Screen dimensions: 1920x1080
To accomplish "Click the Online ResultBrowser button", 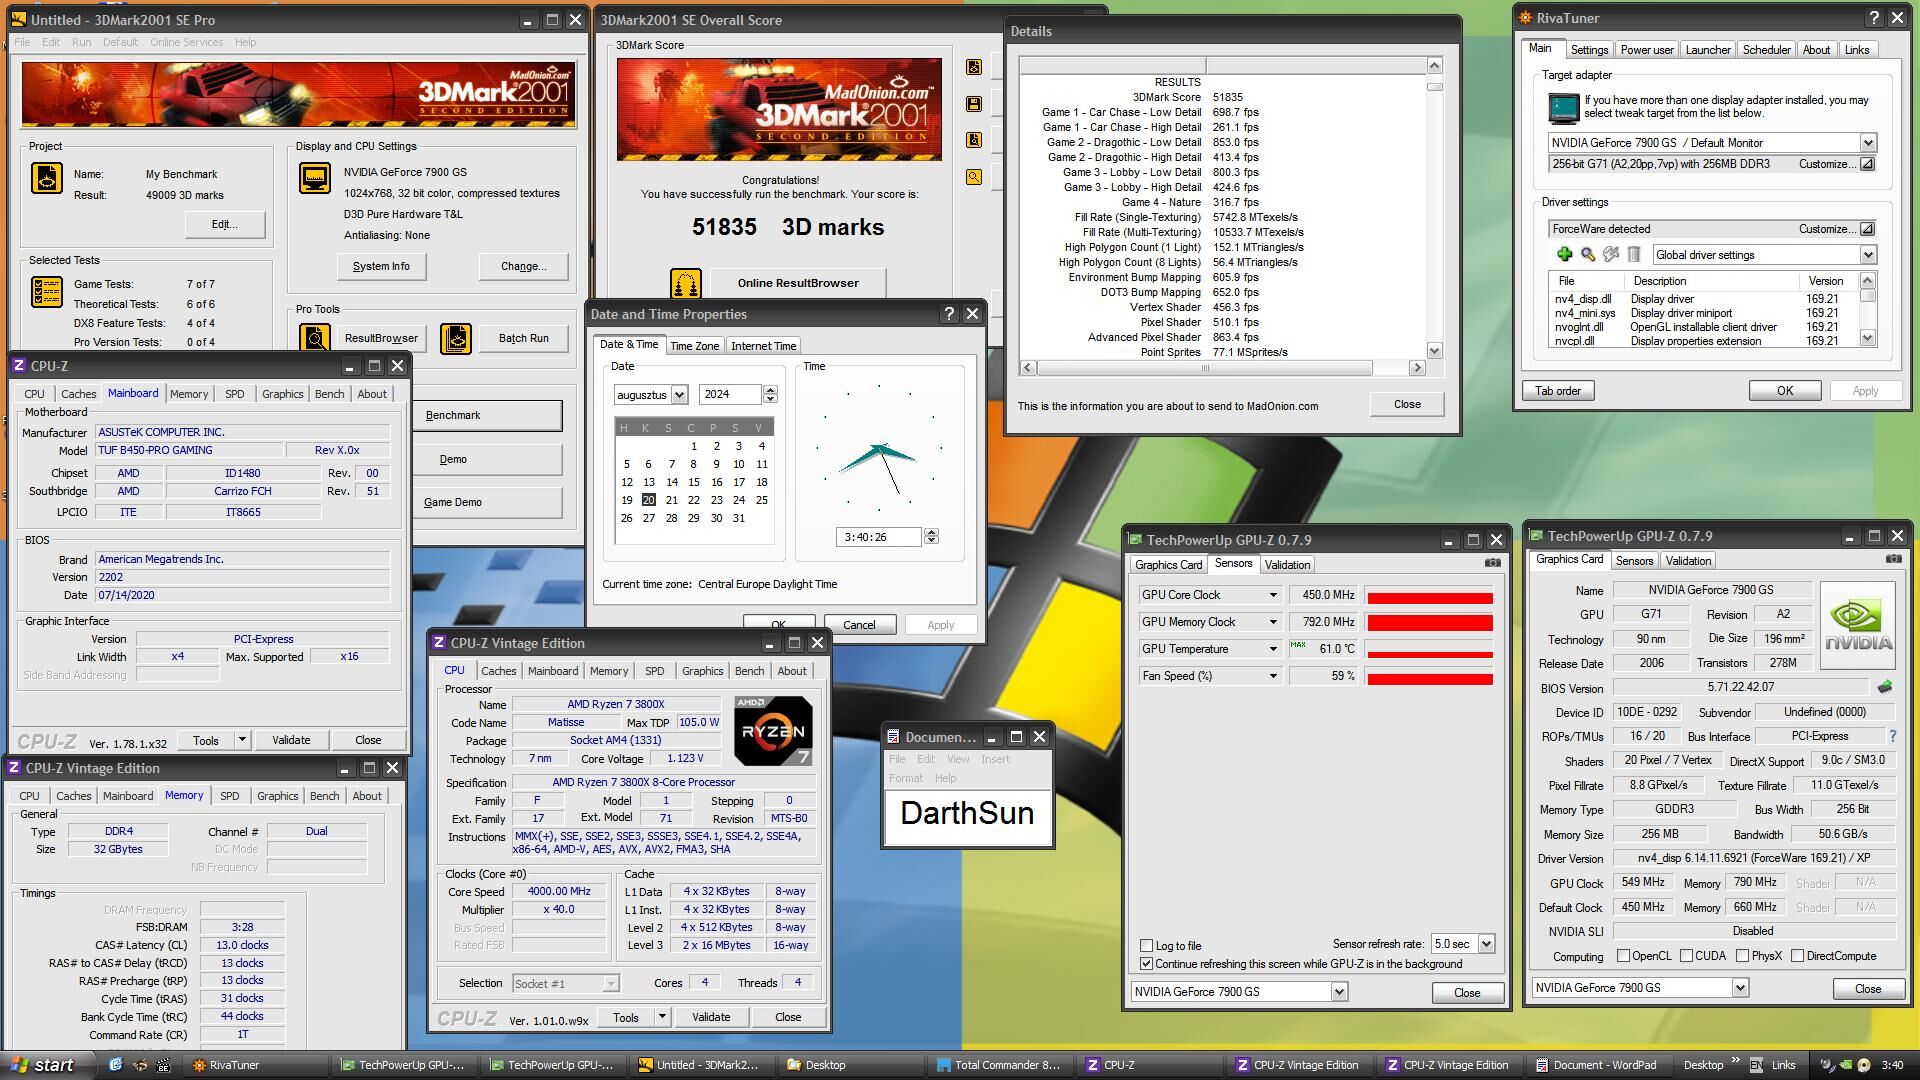I will pos(797,283).
